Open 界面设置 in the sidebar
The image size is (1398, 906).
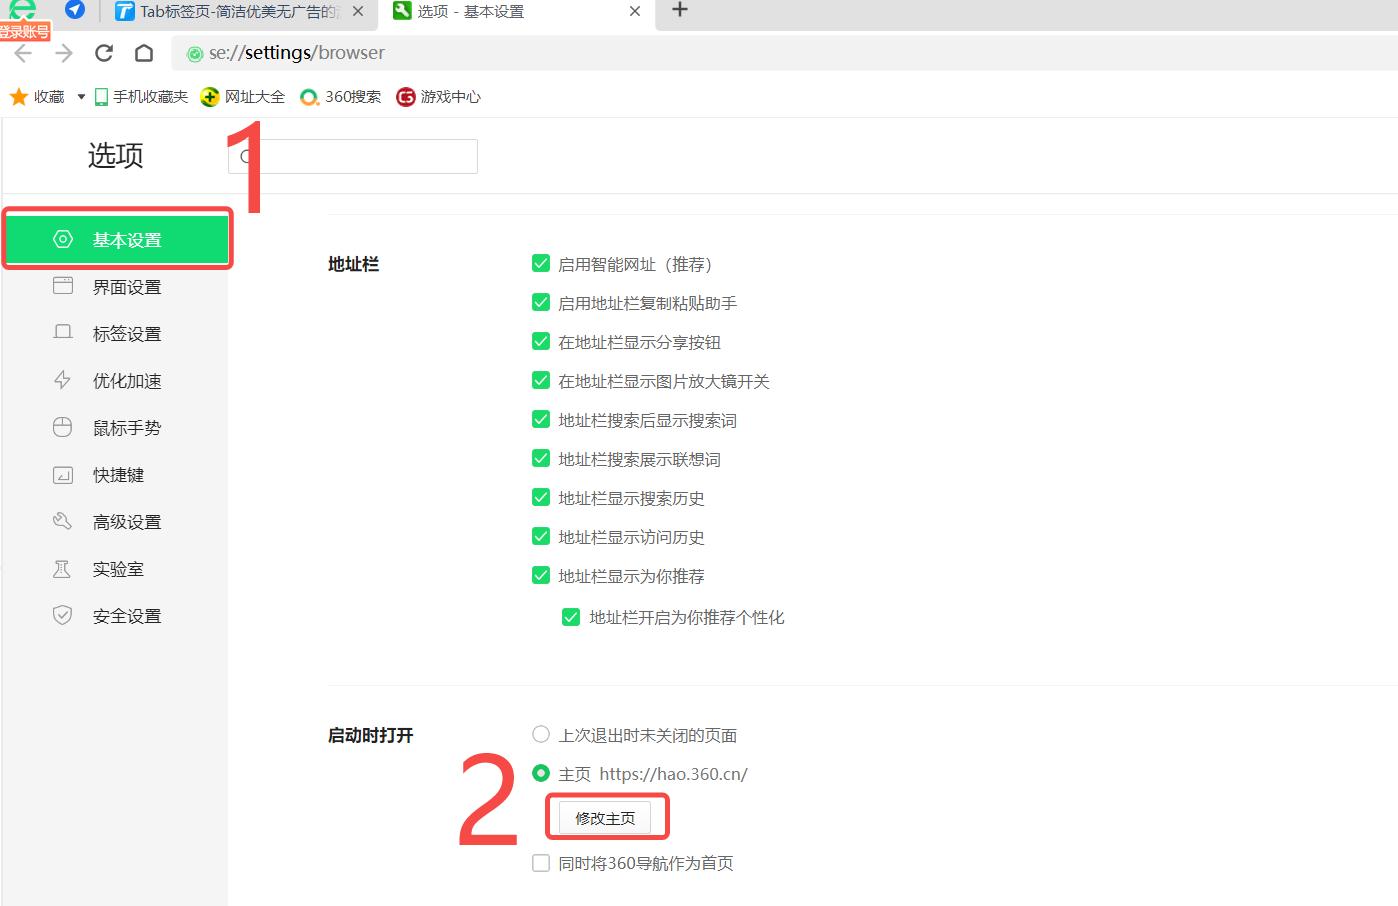click(126, 287)
